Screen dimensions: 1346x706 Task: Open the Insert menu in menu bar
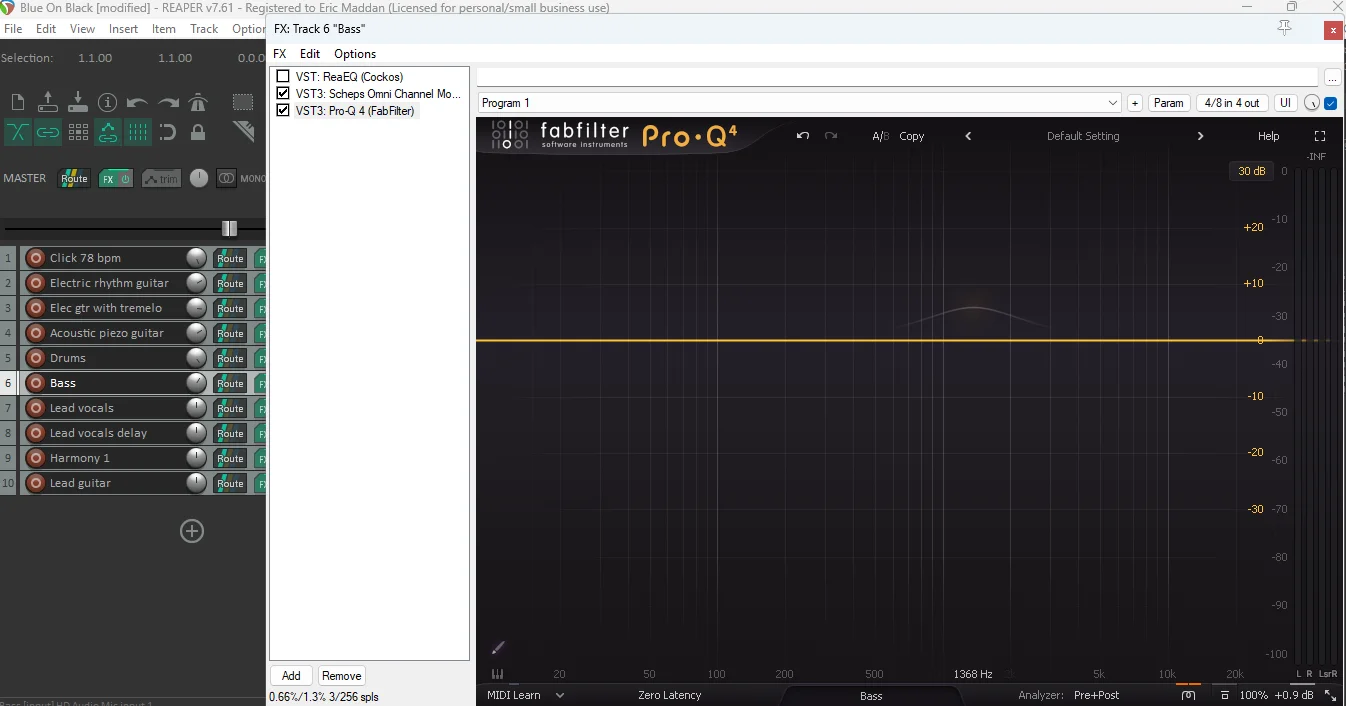(x=123, y=29)
